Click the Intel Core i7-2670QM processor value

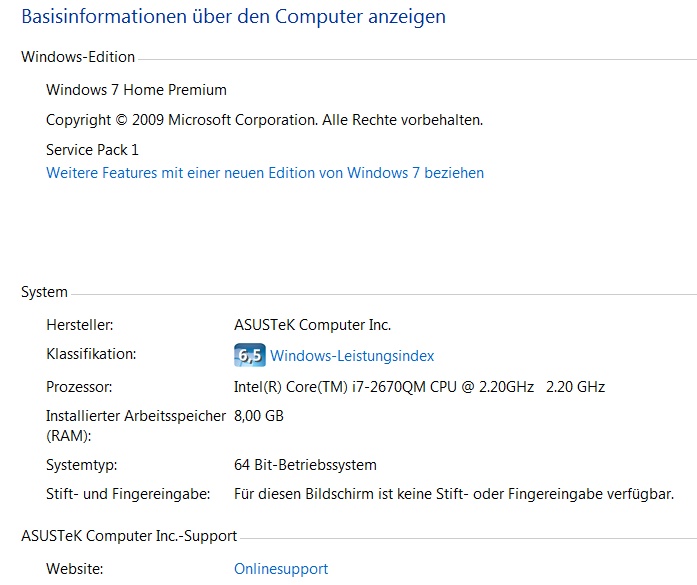pyautogui.click(x=419, y=387)
